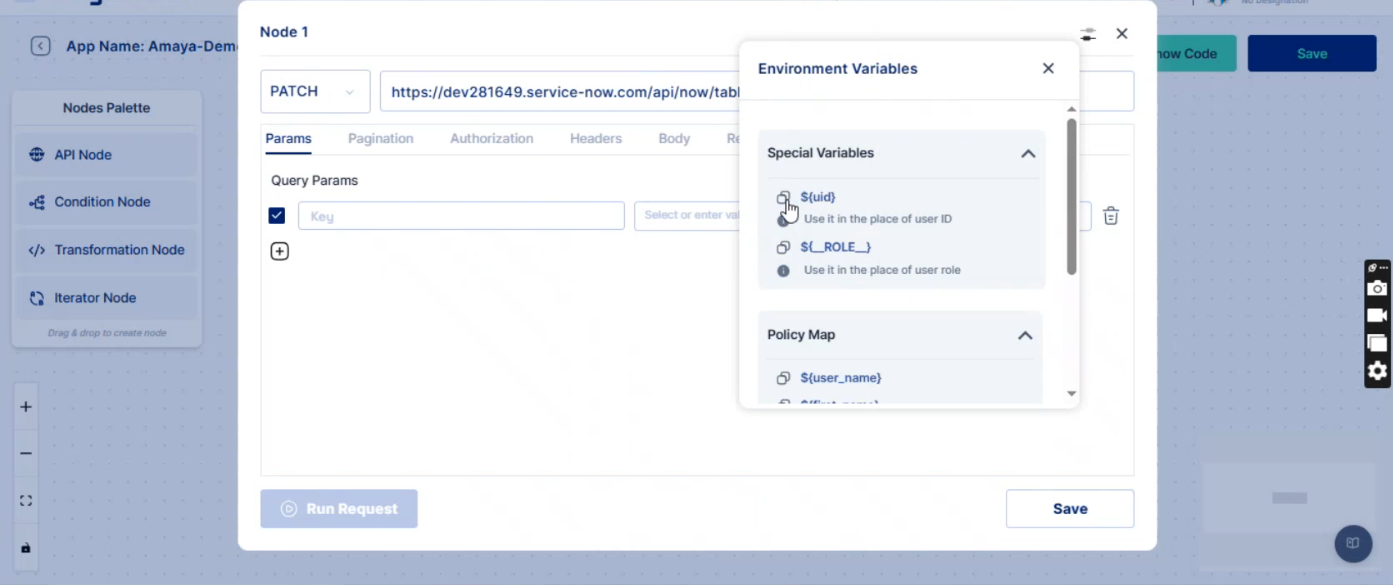Open the help book floating button
1393x585 pixels.
pyautogui.click(x=1353, y=543)
